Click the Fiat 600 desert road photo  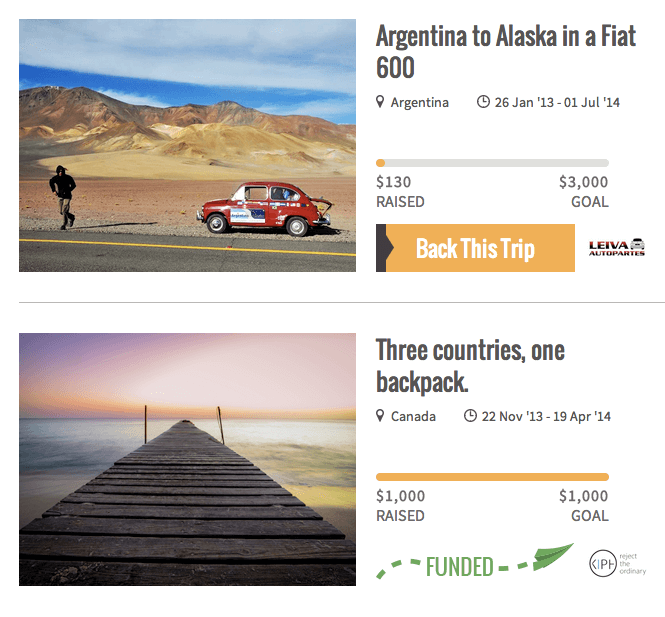click(187, 145)
